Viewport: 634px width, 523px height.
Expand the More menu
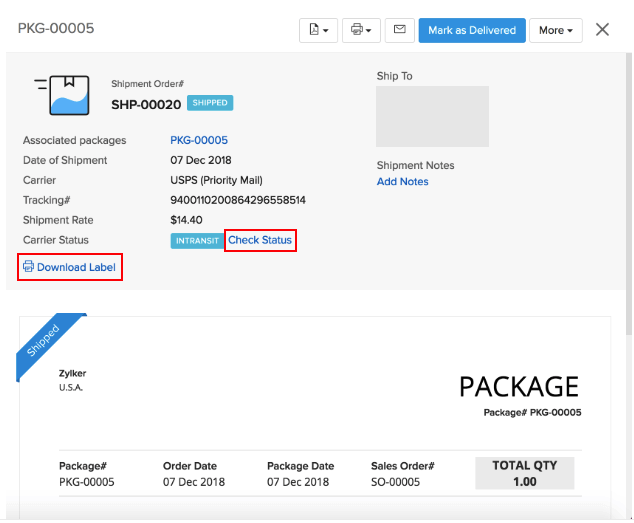tap(556, 30)
